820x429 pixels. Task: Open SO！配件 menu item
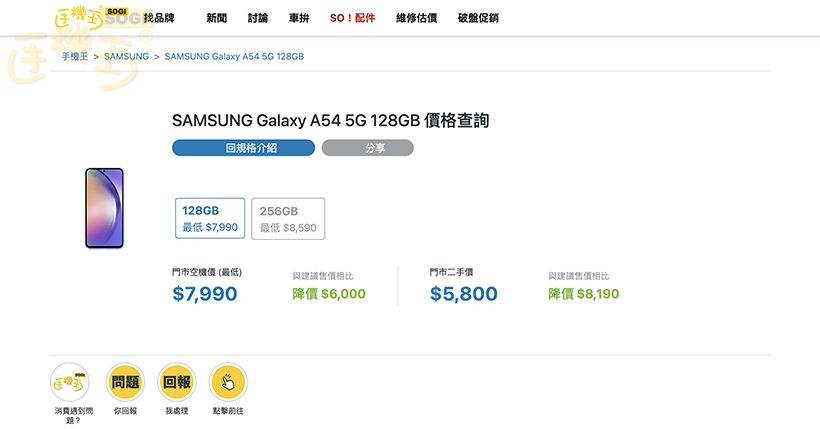352,18
